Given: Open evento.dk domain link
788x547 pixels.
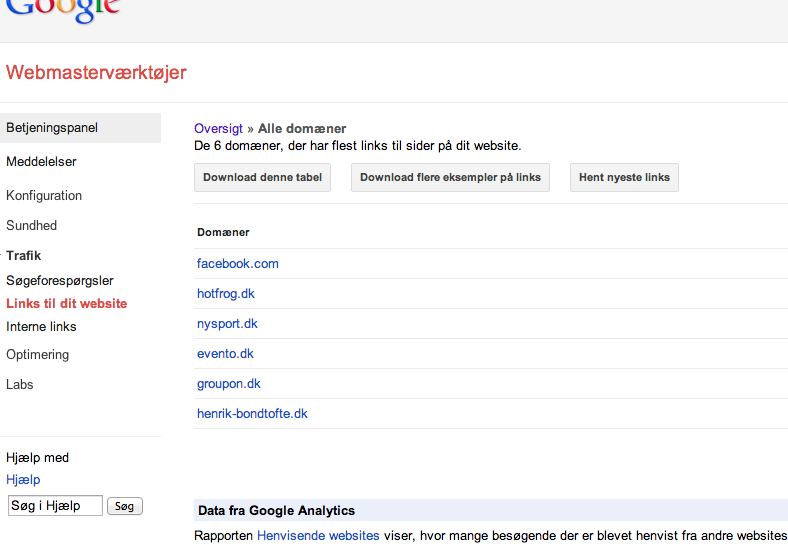Looking at the screenshot, I should [225, 354].
